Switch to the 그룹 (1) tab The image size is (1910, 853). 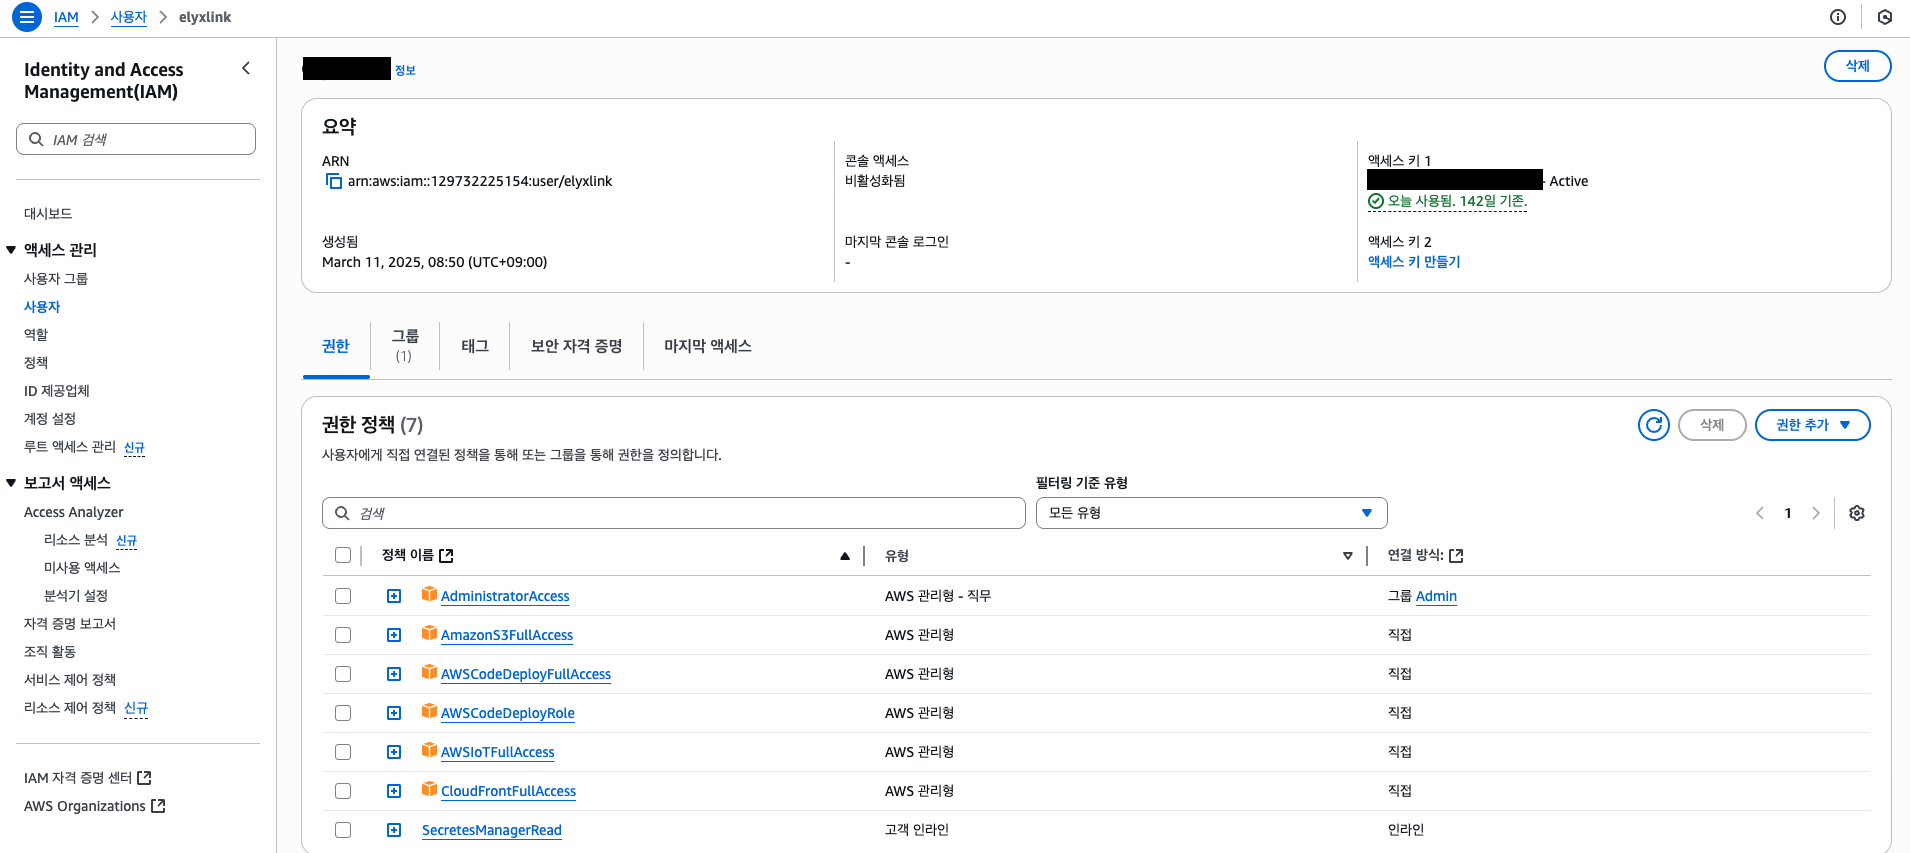point(405,346)
